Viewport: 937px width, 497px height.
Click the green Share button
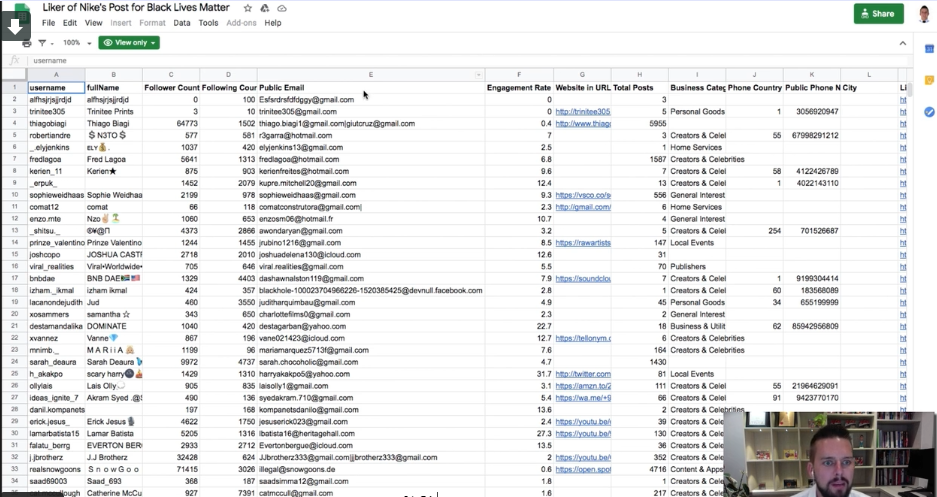pos(878,13)
